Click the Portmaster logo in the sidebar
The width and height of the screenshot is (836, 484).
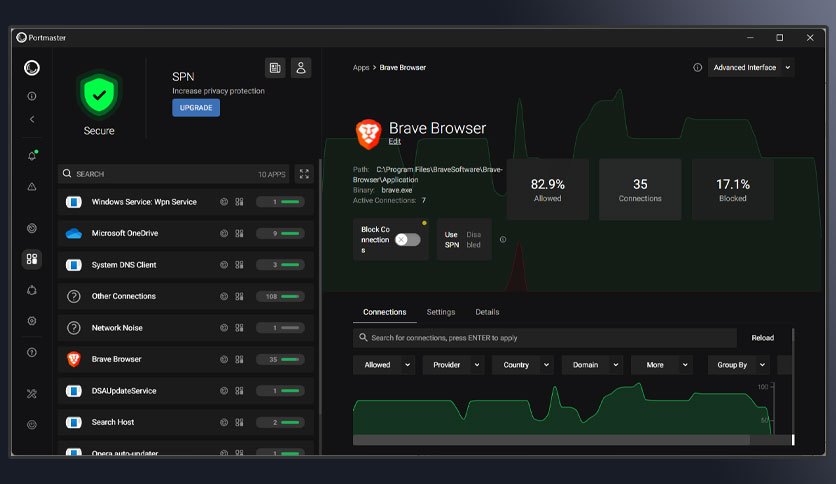click(x=32, y=68)
